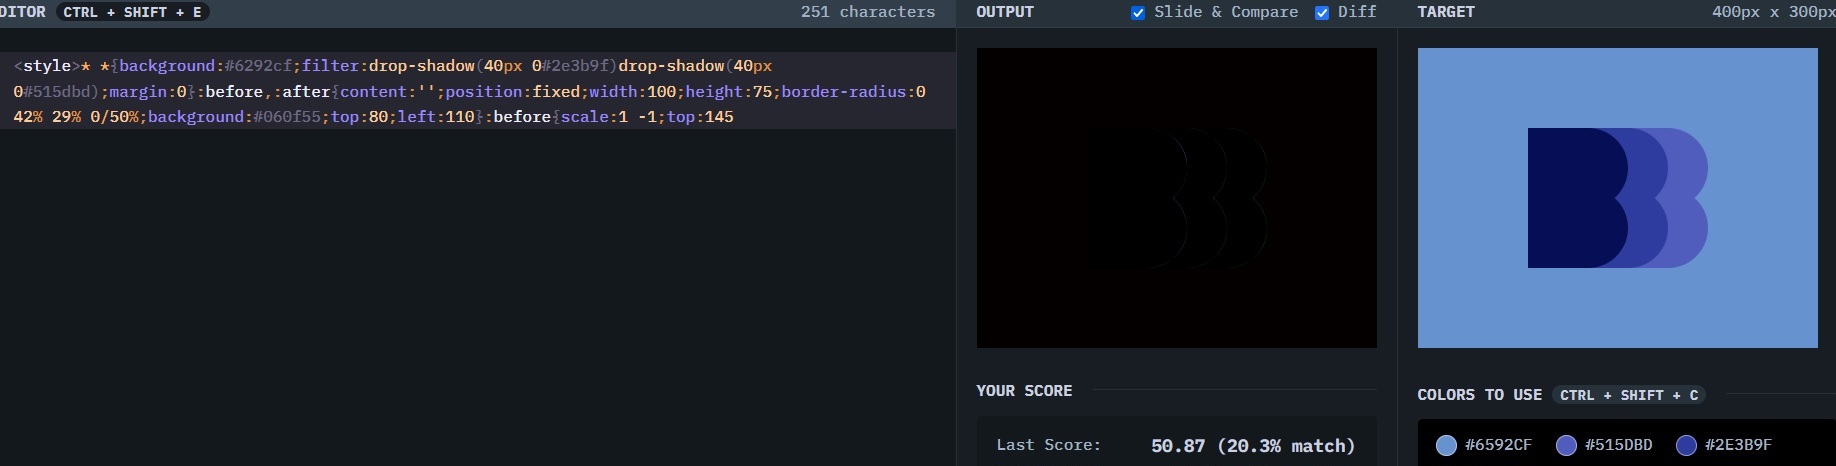Click the '50.87 (20.3% match)' score value
1836x466 pixels.
coord(1253,446)
